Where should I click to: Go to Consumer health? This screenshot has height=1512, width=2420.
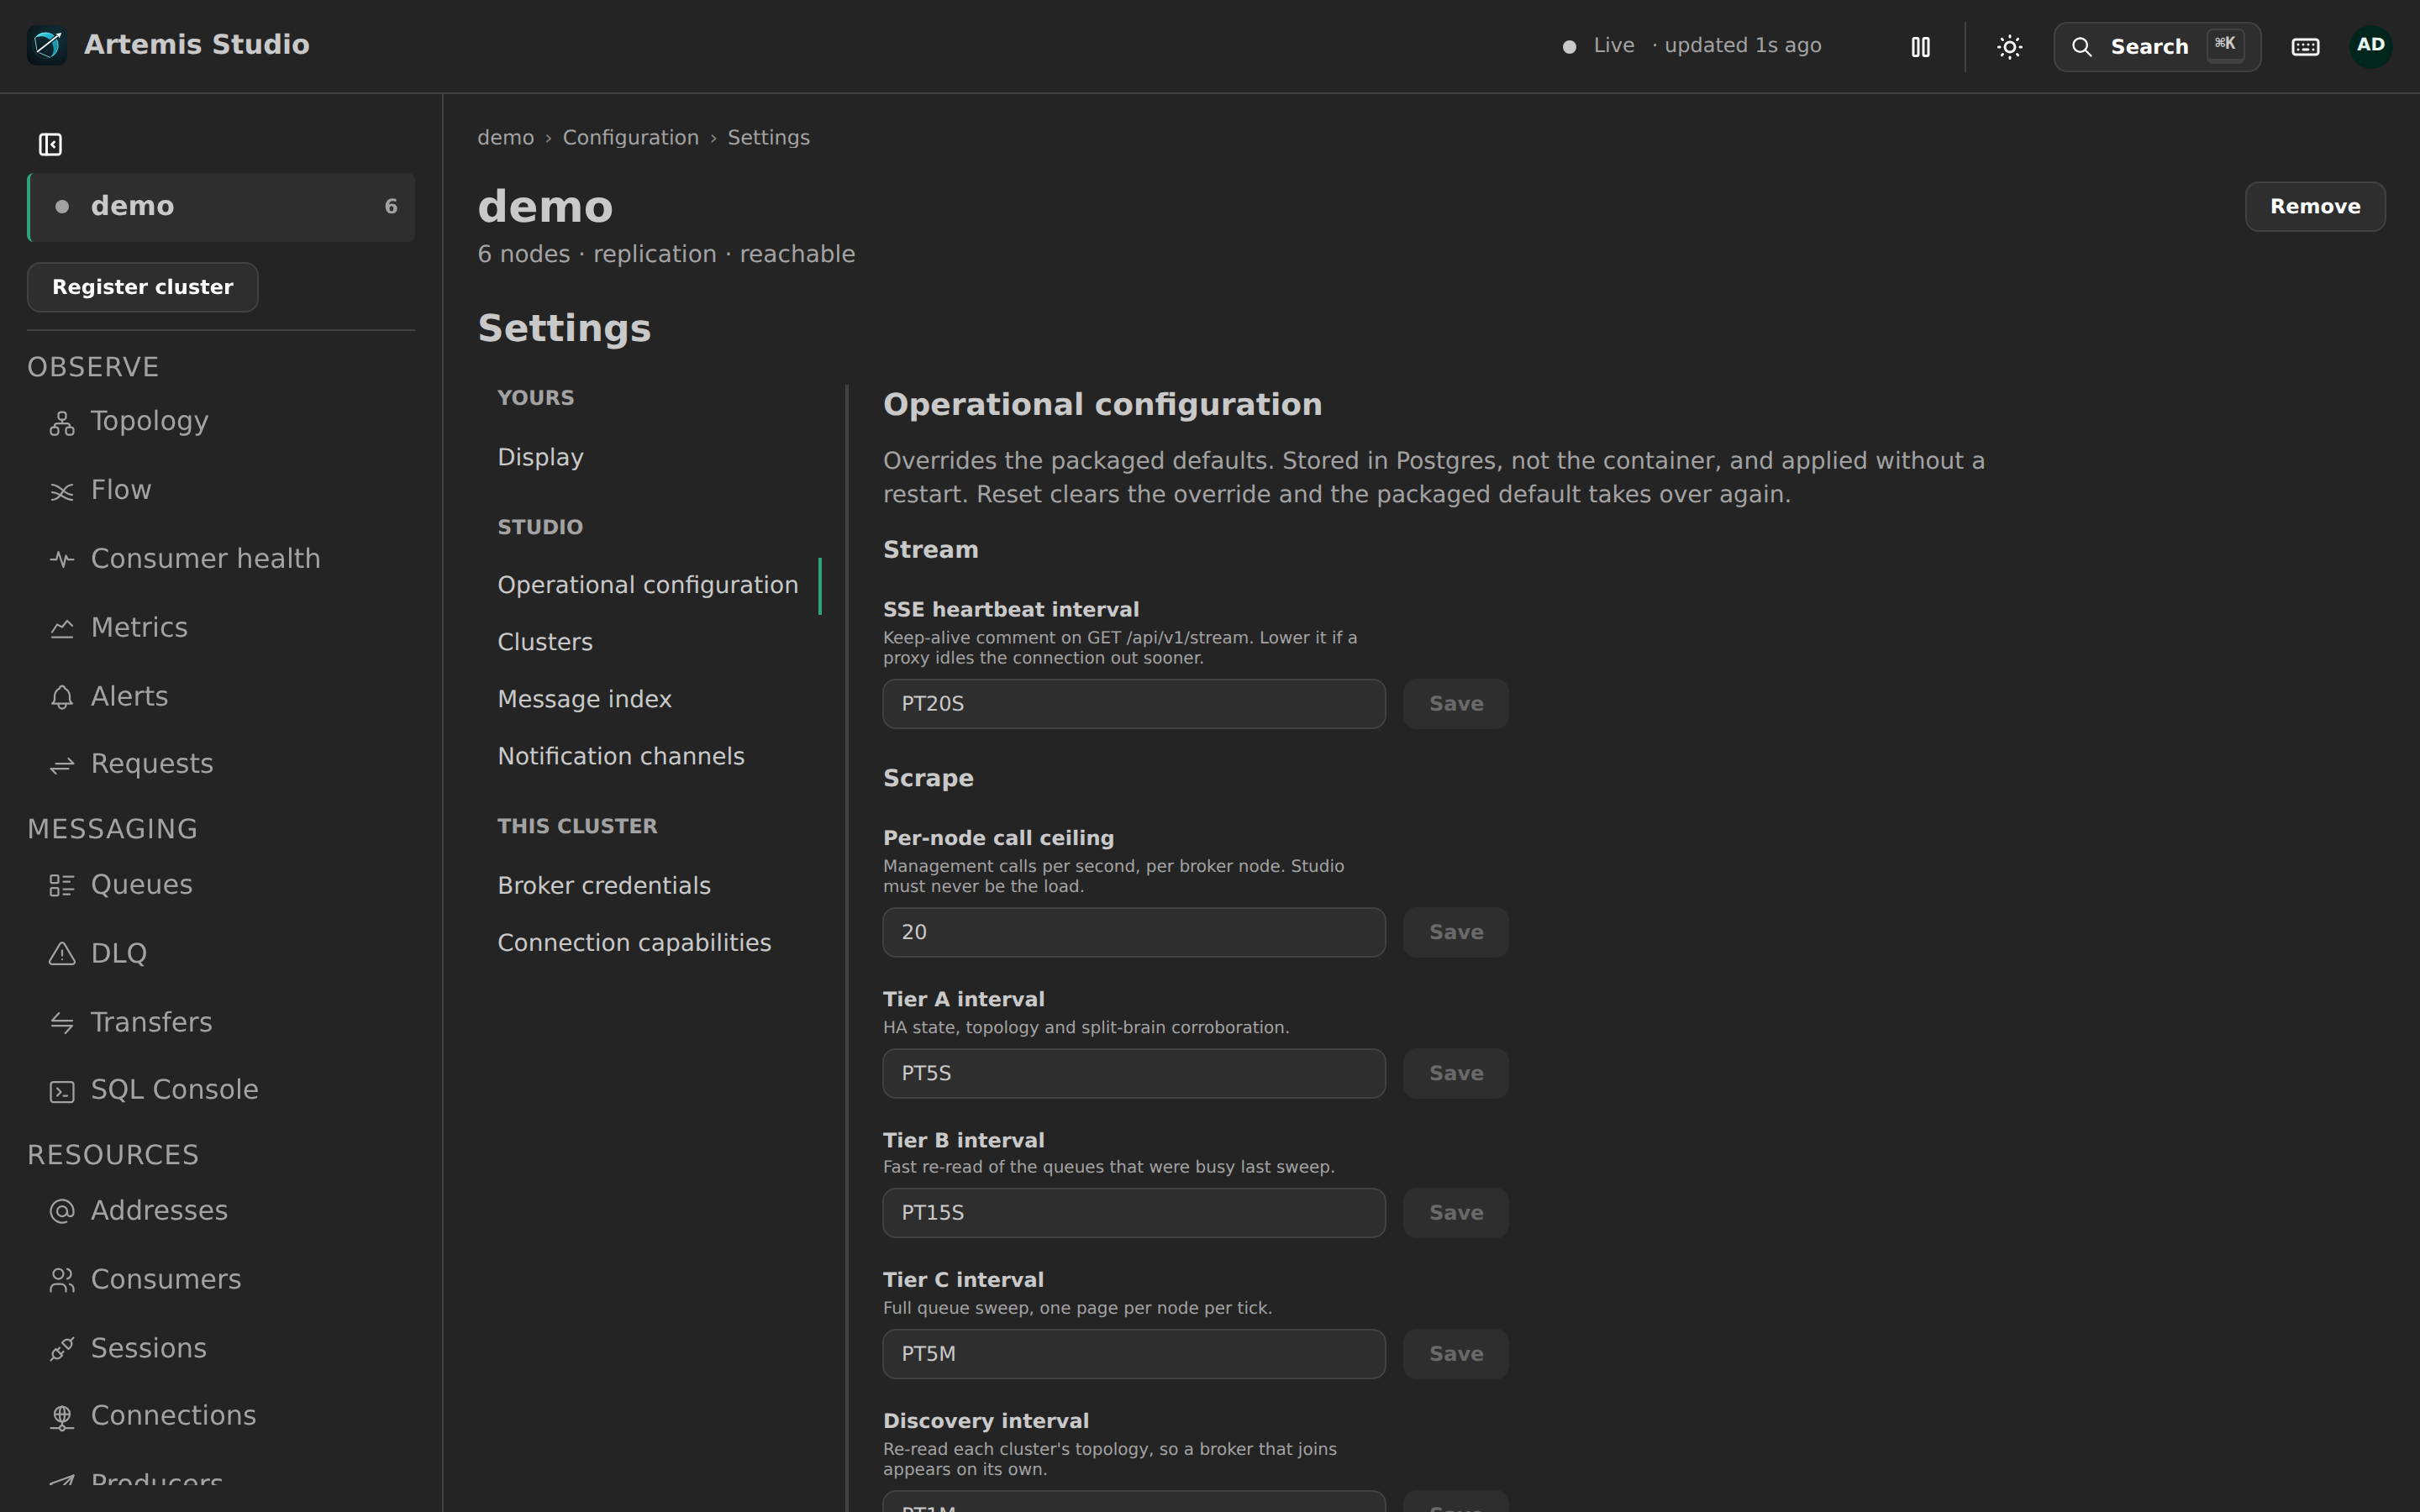pos(221,559)
